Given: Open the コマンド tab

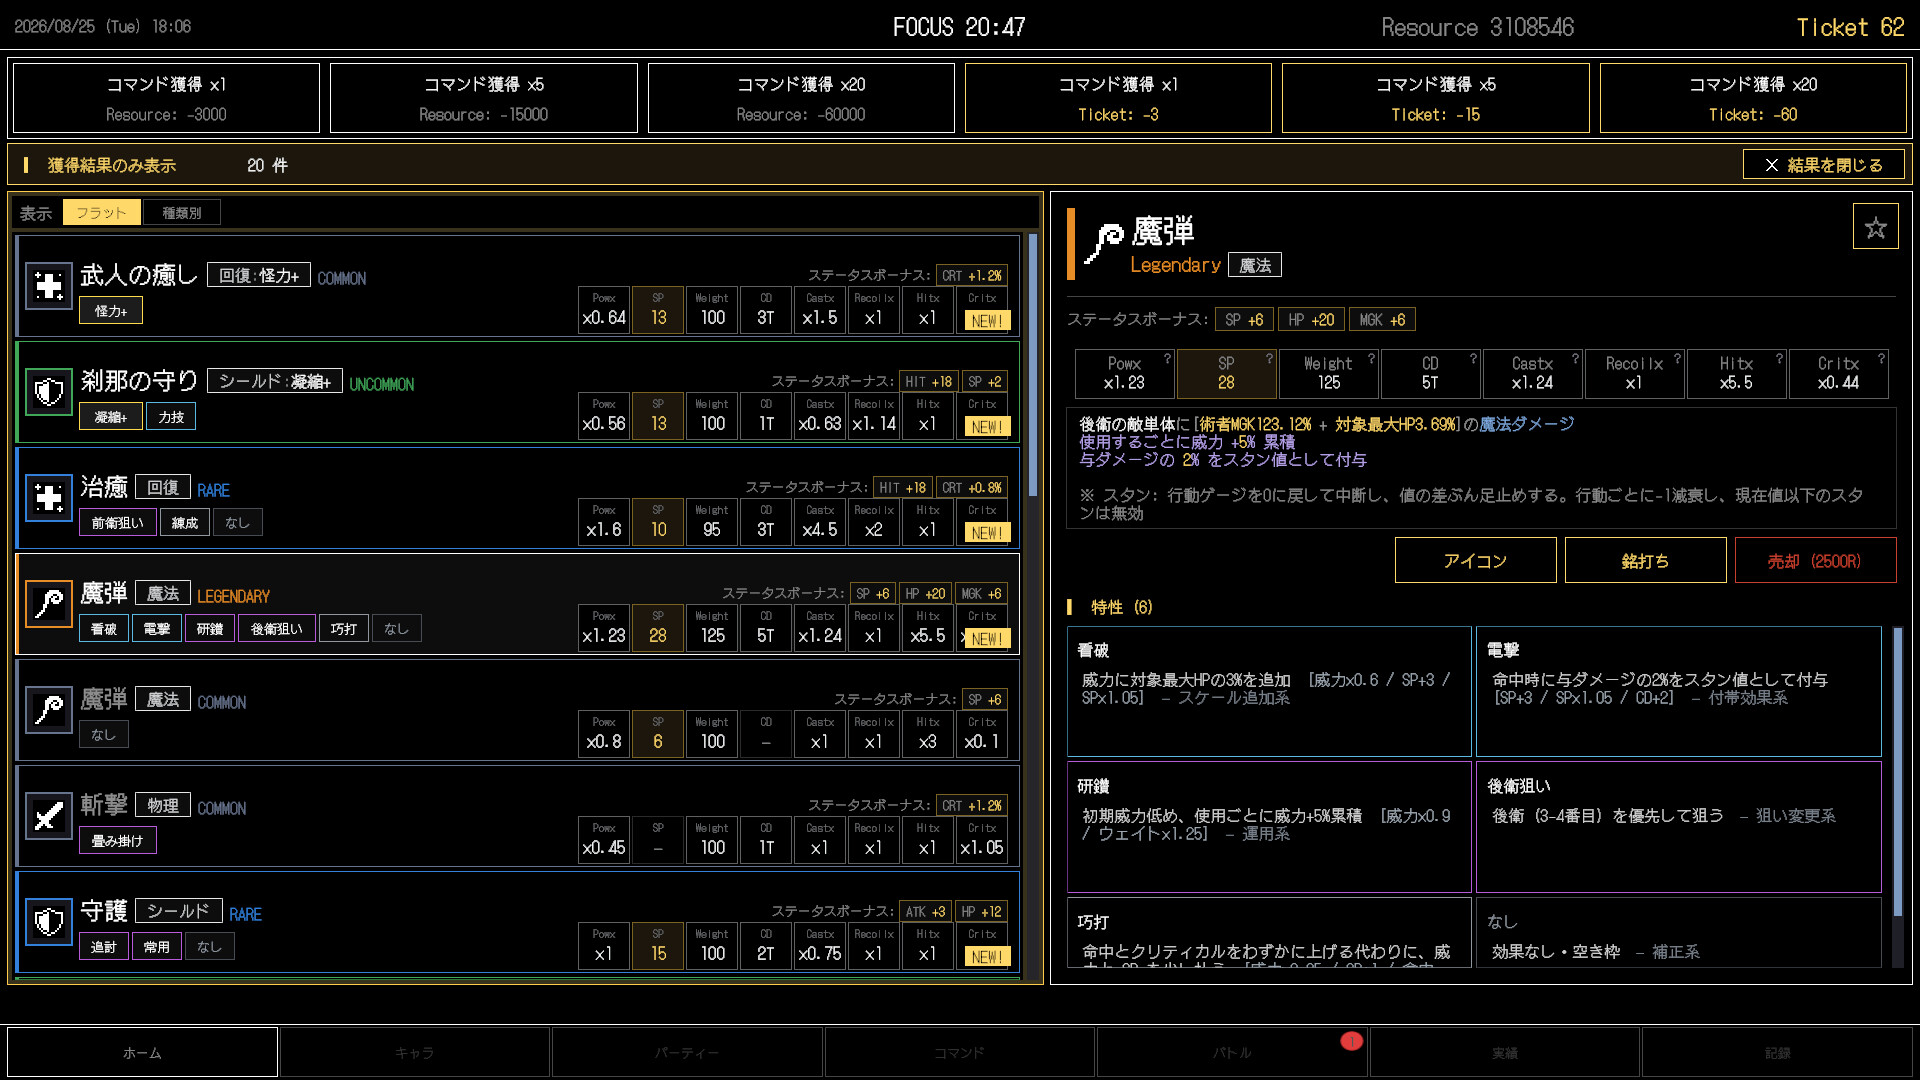Looking at the screenshot, I should pyautogui.click(x=959, y=1052).
